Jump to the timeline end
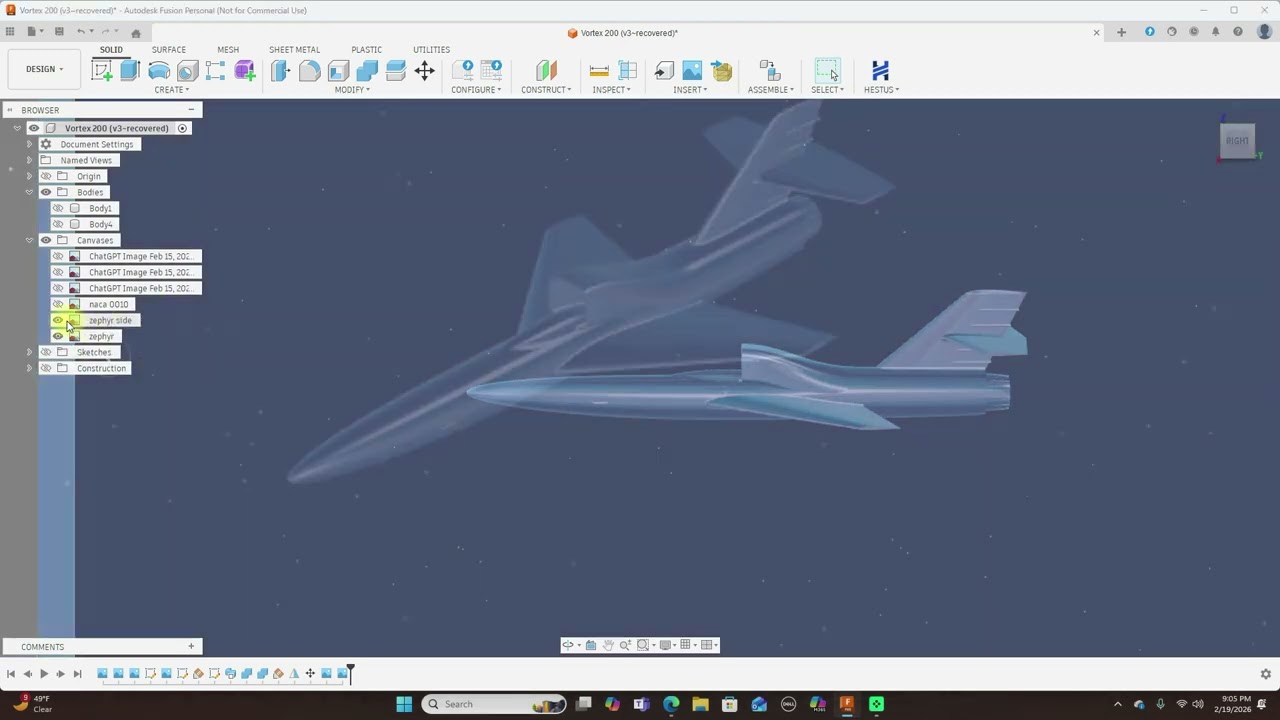Viewport: 1280px width, 720px height. (77, 674)
